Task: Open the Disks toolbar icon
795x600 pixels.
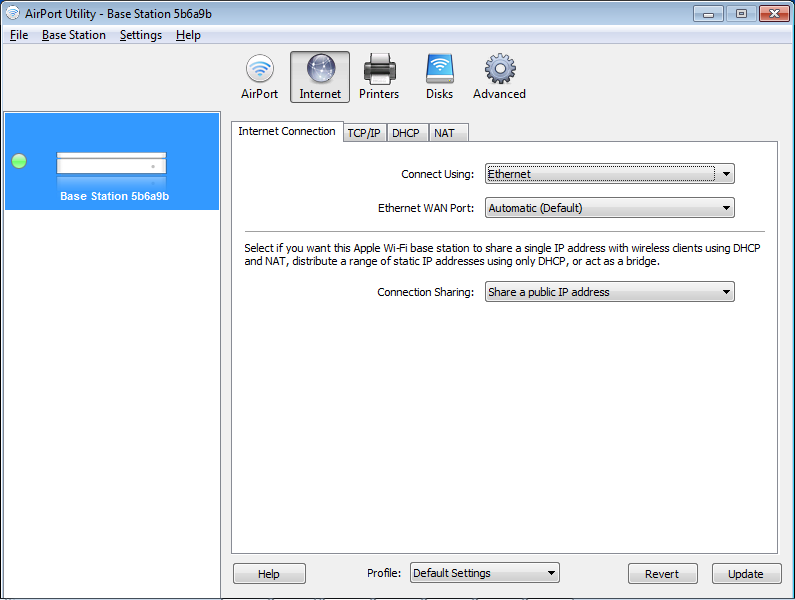Action: pos(439,77)
